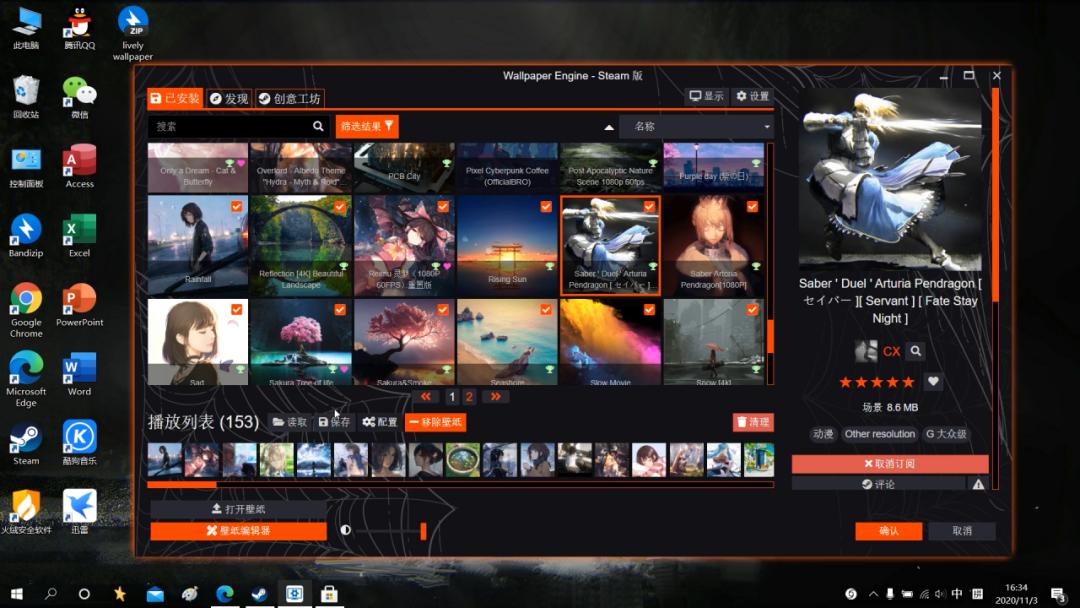Click the magnifier search icon
The width and height of the screenshot is (1080, 608).
pyautogui.click(x=318, y=126)
